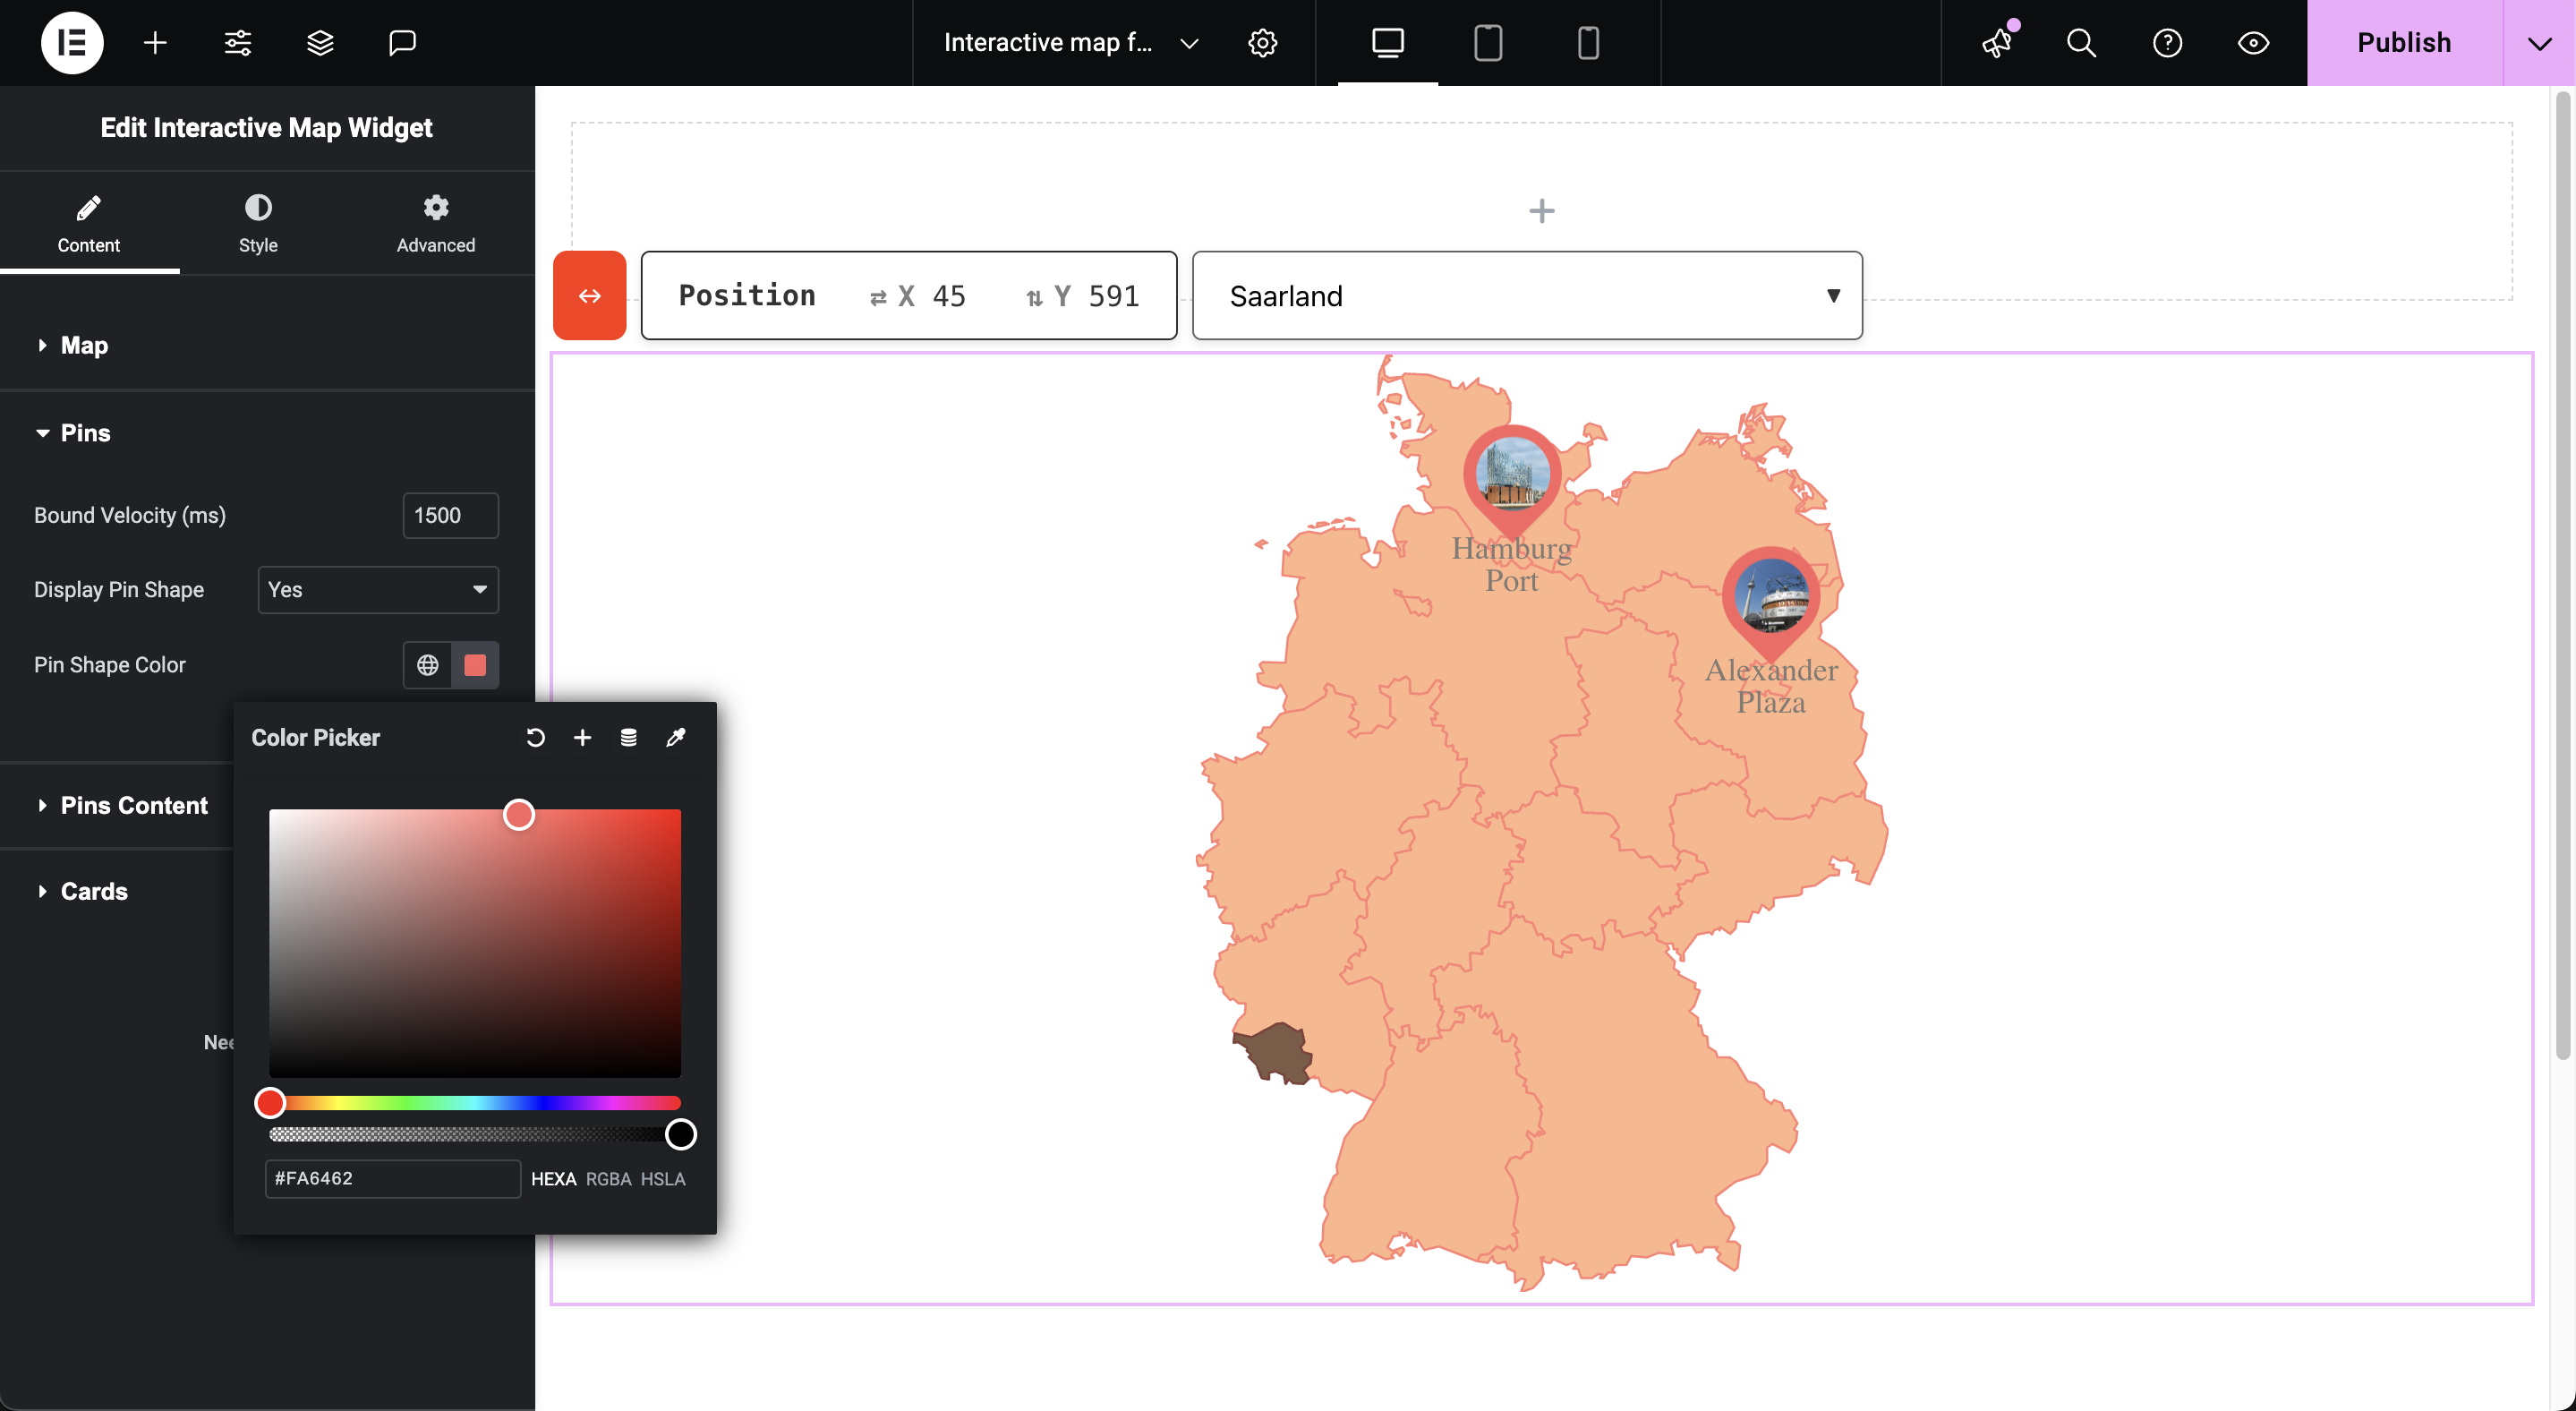The width and height of the screenshot is (2576, 1411).
Task: Click the add section plus icon
Action: [x=1542, y=211]
